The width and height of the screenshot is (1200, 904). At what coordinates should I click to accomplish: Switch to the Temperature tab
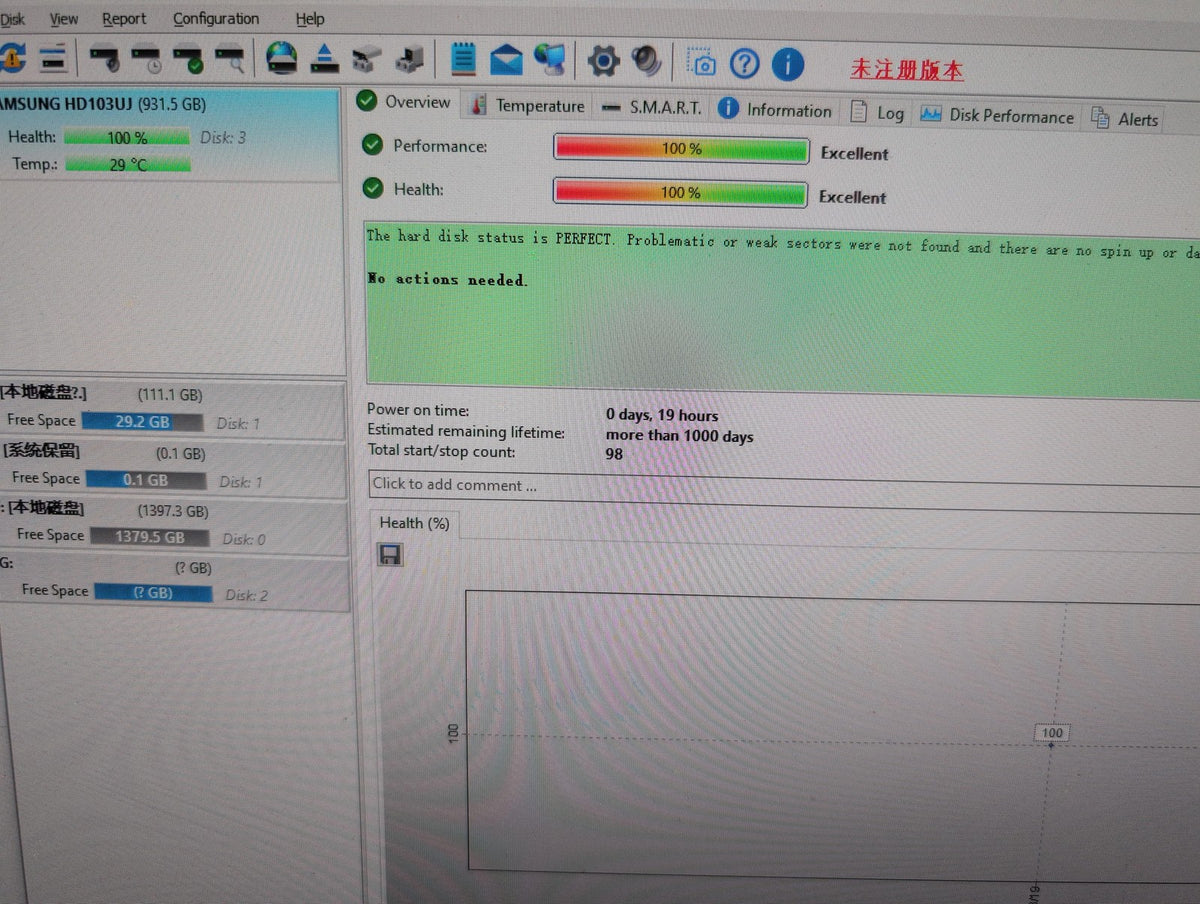point(528,105)
